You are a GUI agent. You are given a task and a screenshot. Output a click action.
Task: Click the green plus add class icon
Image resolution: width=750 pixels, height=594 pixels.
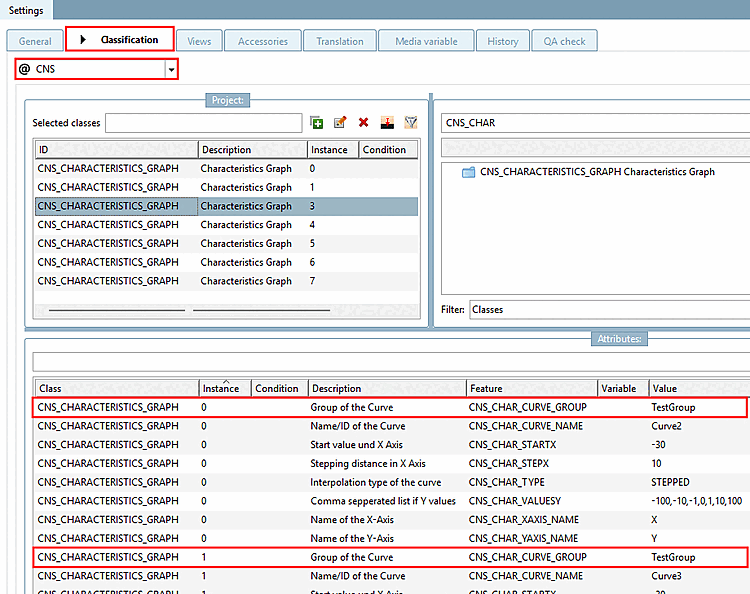click(x=316, y=123)
